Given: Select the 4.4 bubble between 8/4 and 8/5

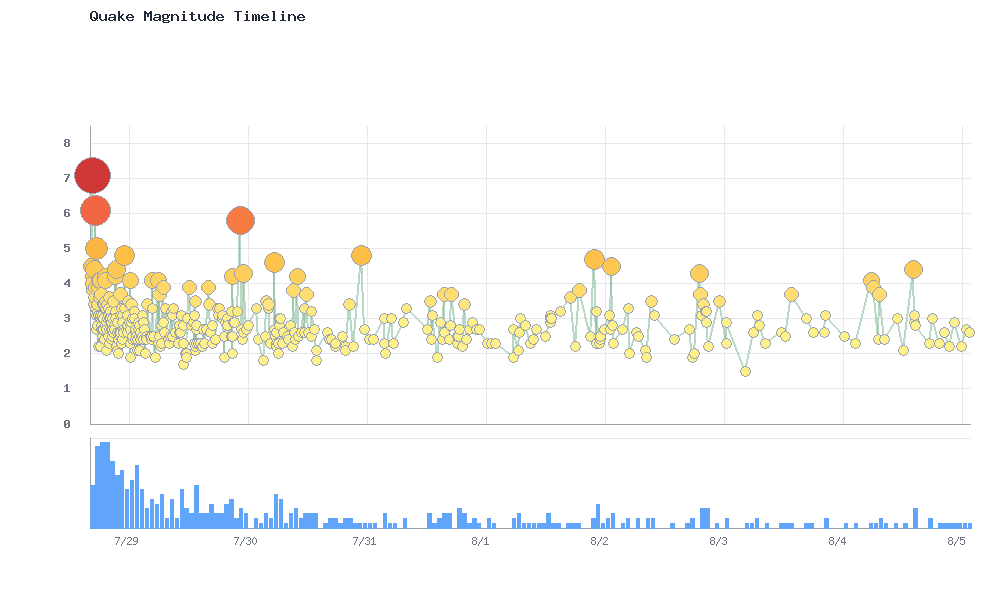Looking at the screenshot, I should point(913,270).
